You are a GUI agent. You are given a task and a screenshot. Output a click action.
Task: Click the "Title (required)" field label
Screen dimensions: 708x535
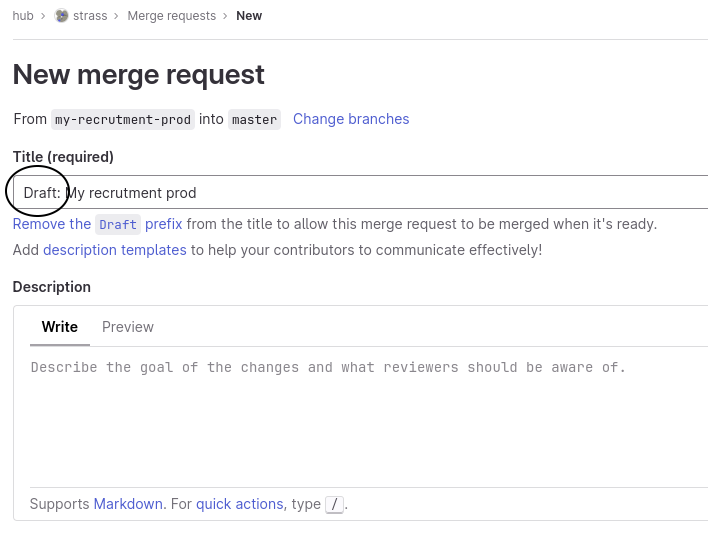pos(63,157)
